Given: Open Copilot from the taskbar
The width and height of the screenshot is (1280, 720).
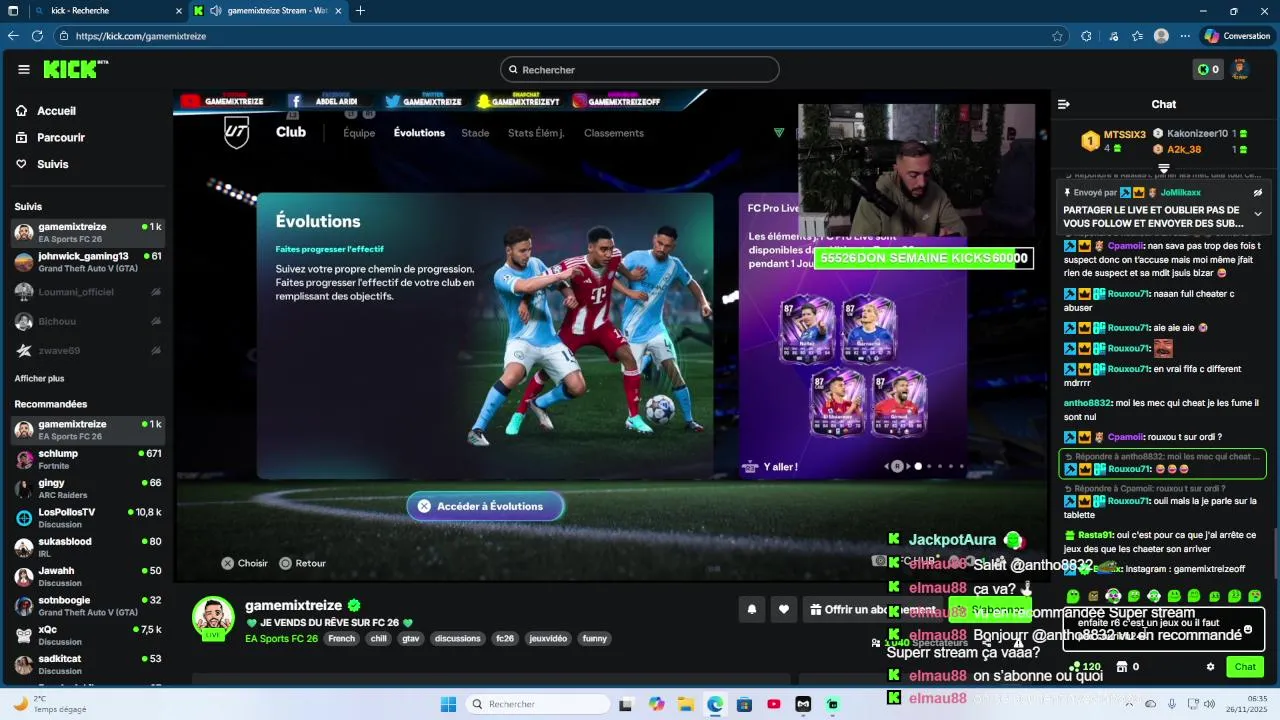Looking at the screenshot, I should (x=656, y=704).
